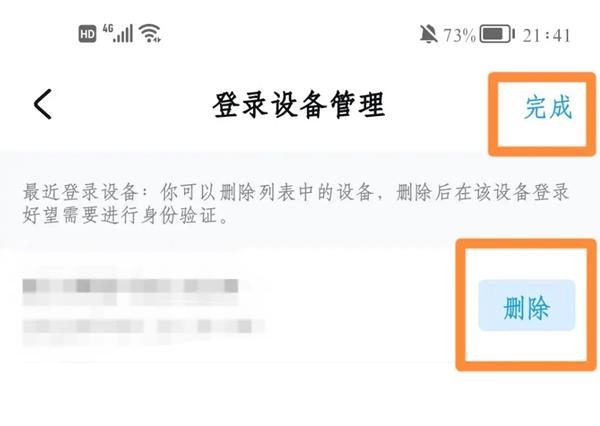Tap the 73% battery percentage text
The width and height of the screenshot is (600, 426).
460,36
